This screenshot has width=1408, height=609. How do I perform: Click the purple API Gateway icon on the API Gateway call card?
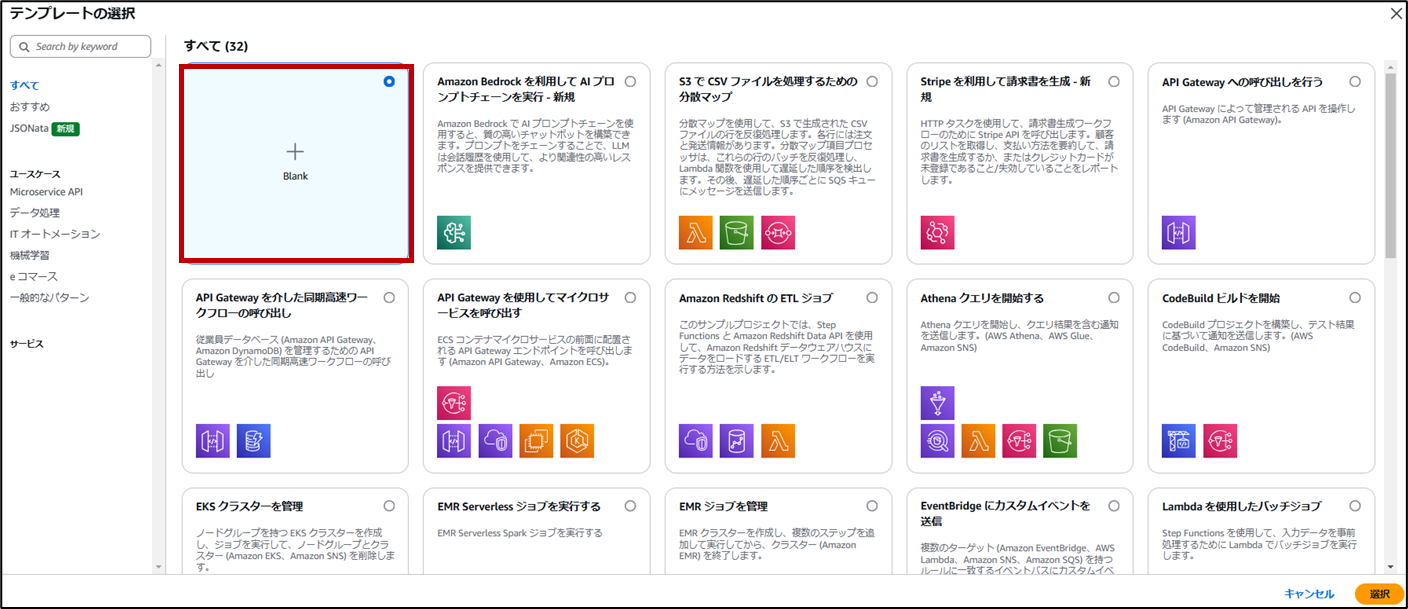point(1179,232)
